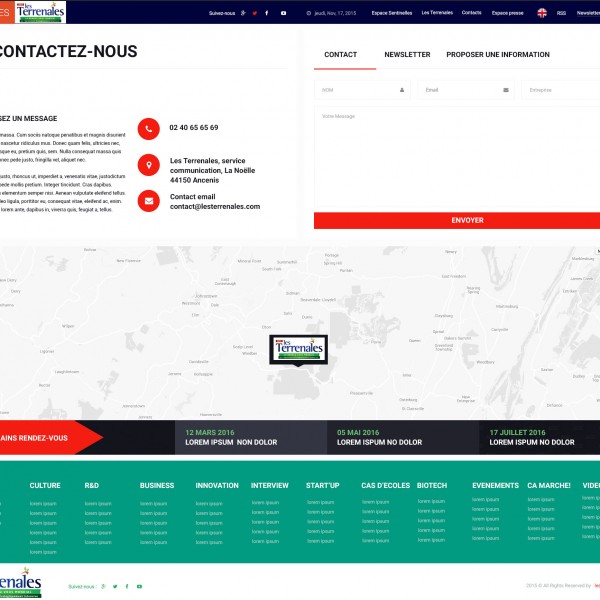Open the Biotech footer category
The width and height of the screenshot is (600, 600).
point(432,485)
